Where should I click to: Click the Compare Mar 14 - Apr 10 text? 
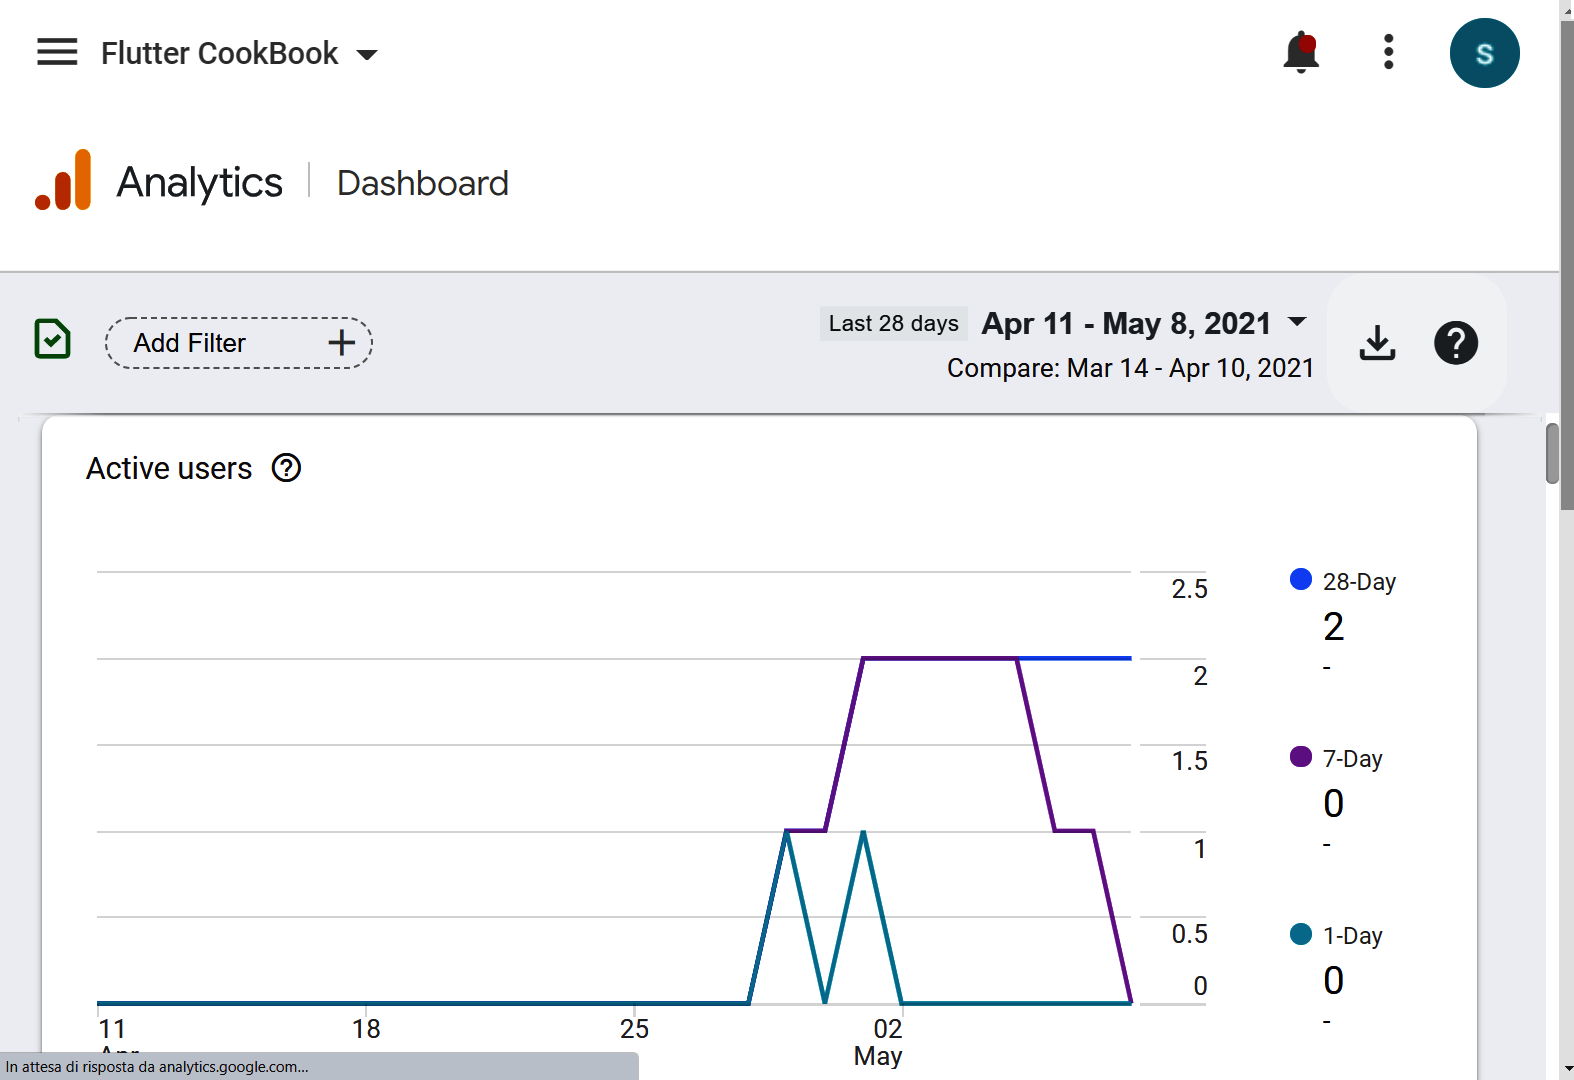1129,368
